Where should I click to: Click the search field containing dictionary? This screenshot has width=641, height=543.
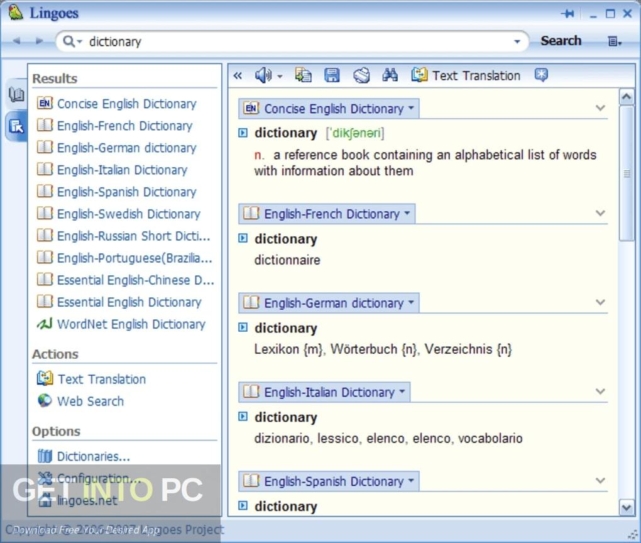(292, 41)
